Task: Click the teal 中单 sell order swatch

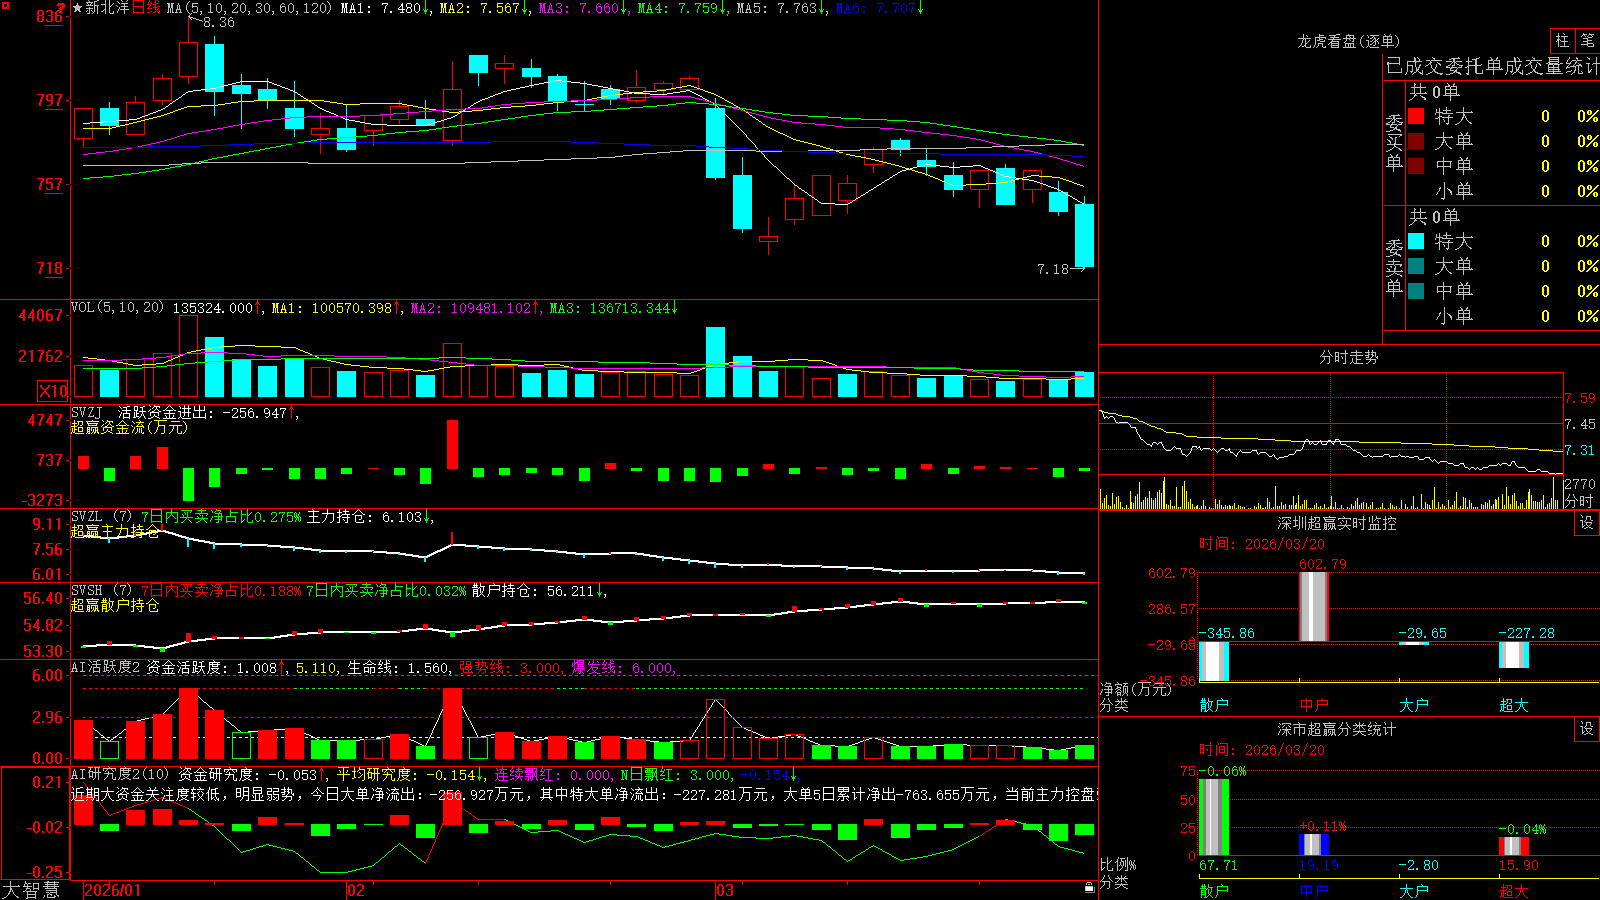Action: coord(1416,291)
